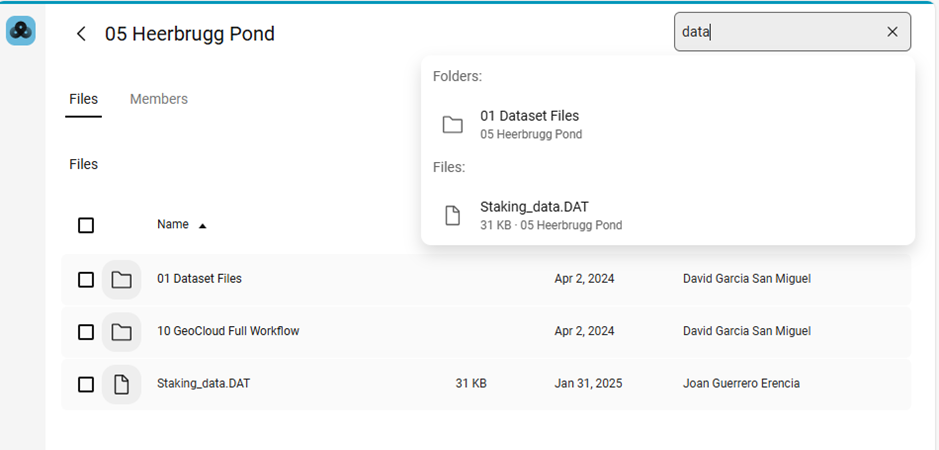Viewport: 939px width, 450px height.
Task: Click file icon in Staking_data.DAT table row
Action: click(x=121, y=384)
